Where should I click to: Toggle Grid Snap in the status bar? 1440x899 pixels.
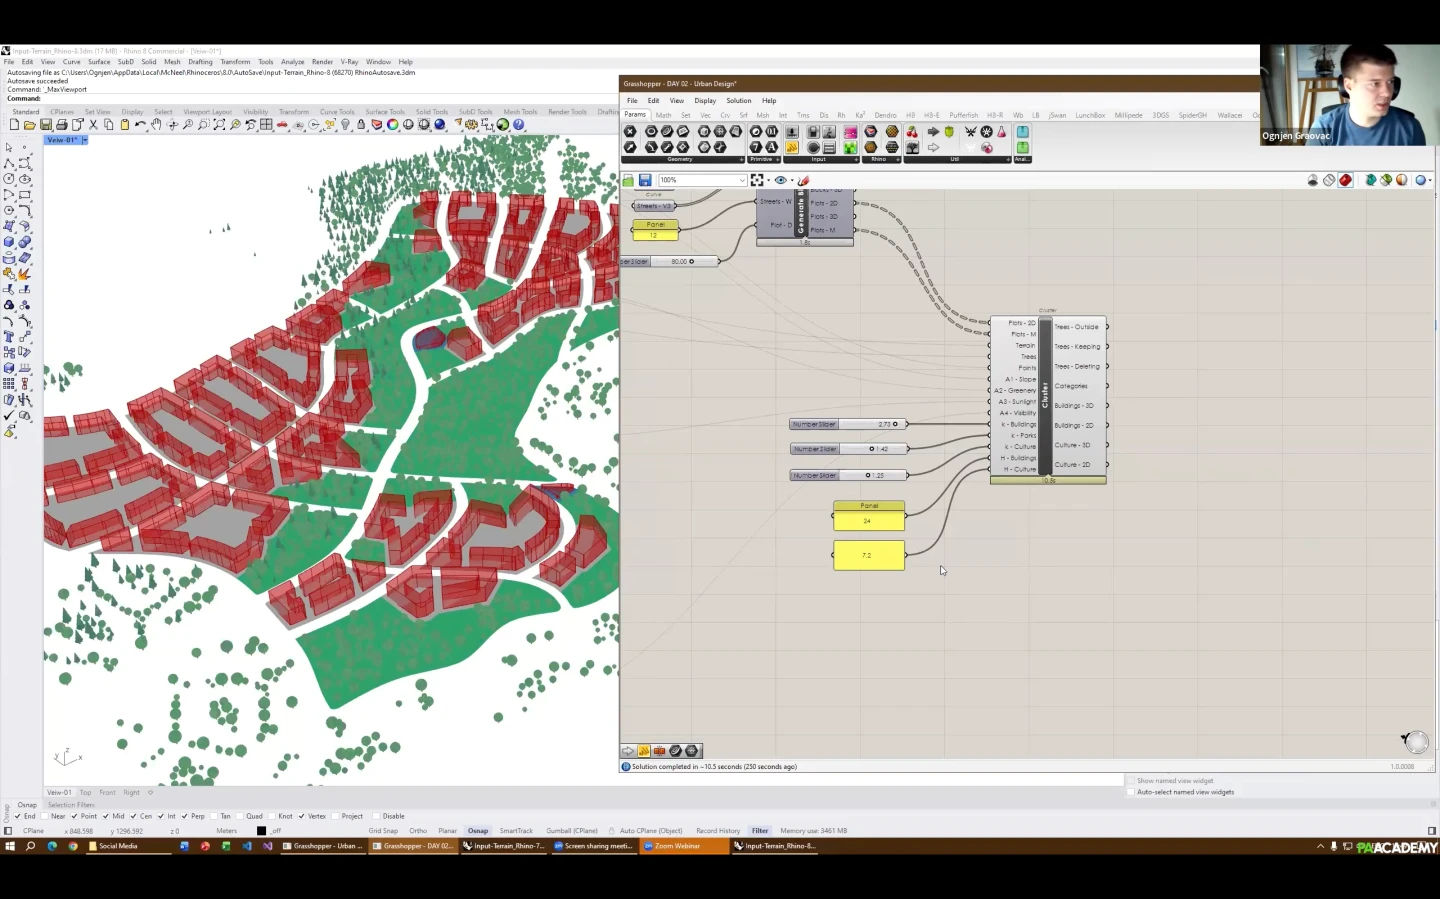point(383,831)
